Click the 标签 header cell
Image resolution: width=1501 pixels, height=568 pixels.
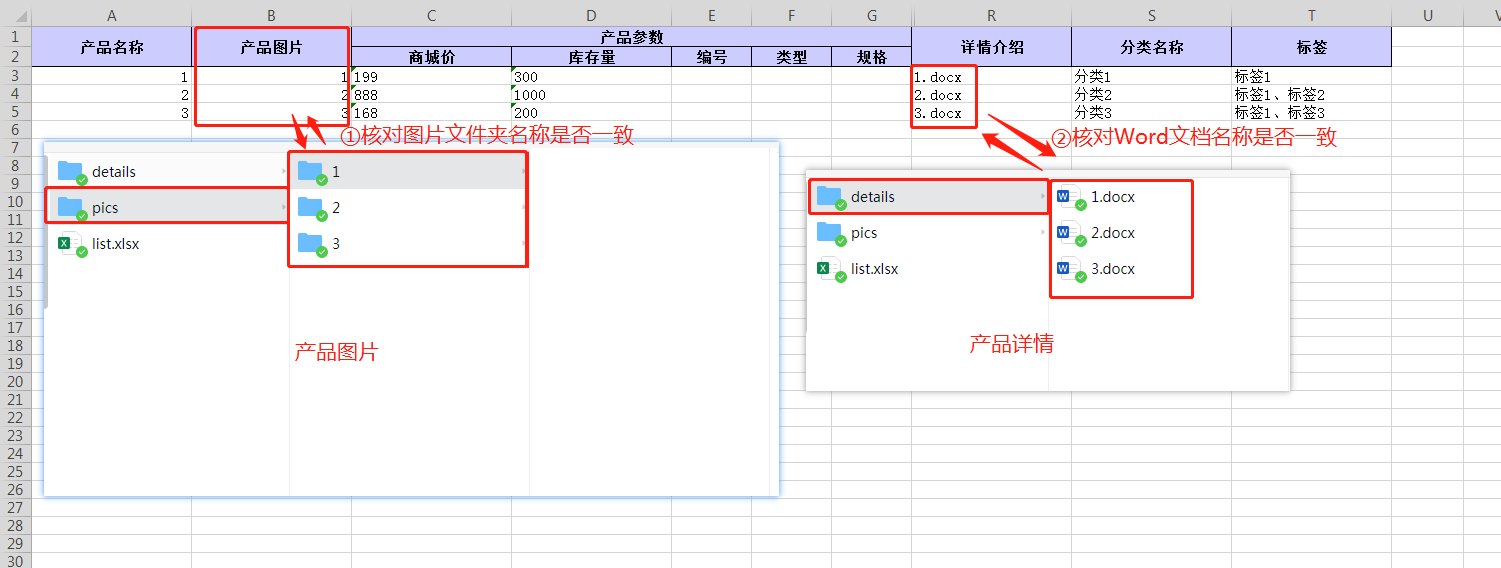click(x=1311, y=46)
